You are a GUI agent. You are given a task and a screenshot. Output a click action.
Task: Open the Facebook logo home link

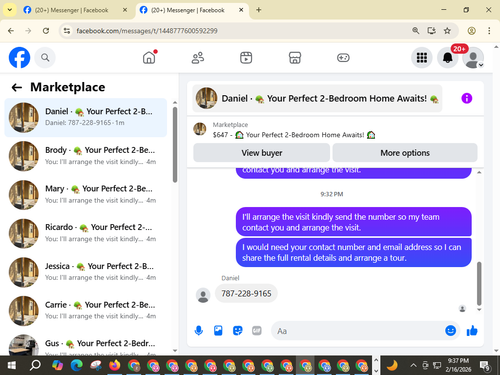[19, 58]
